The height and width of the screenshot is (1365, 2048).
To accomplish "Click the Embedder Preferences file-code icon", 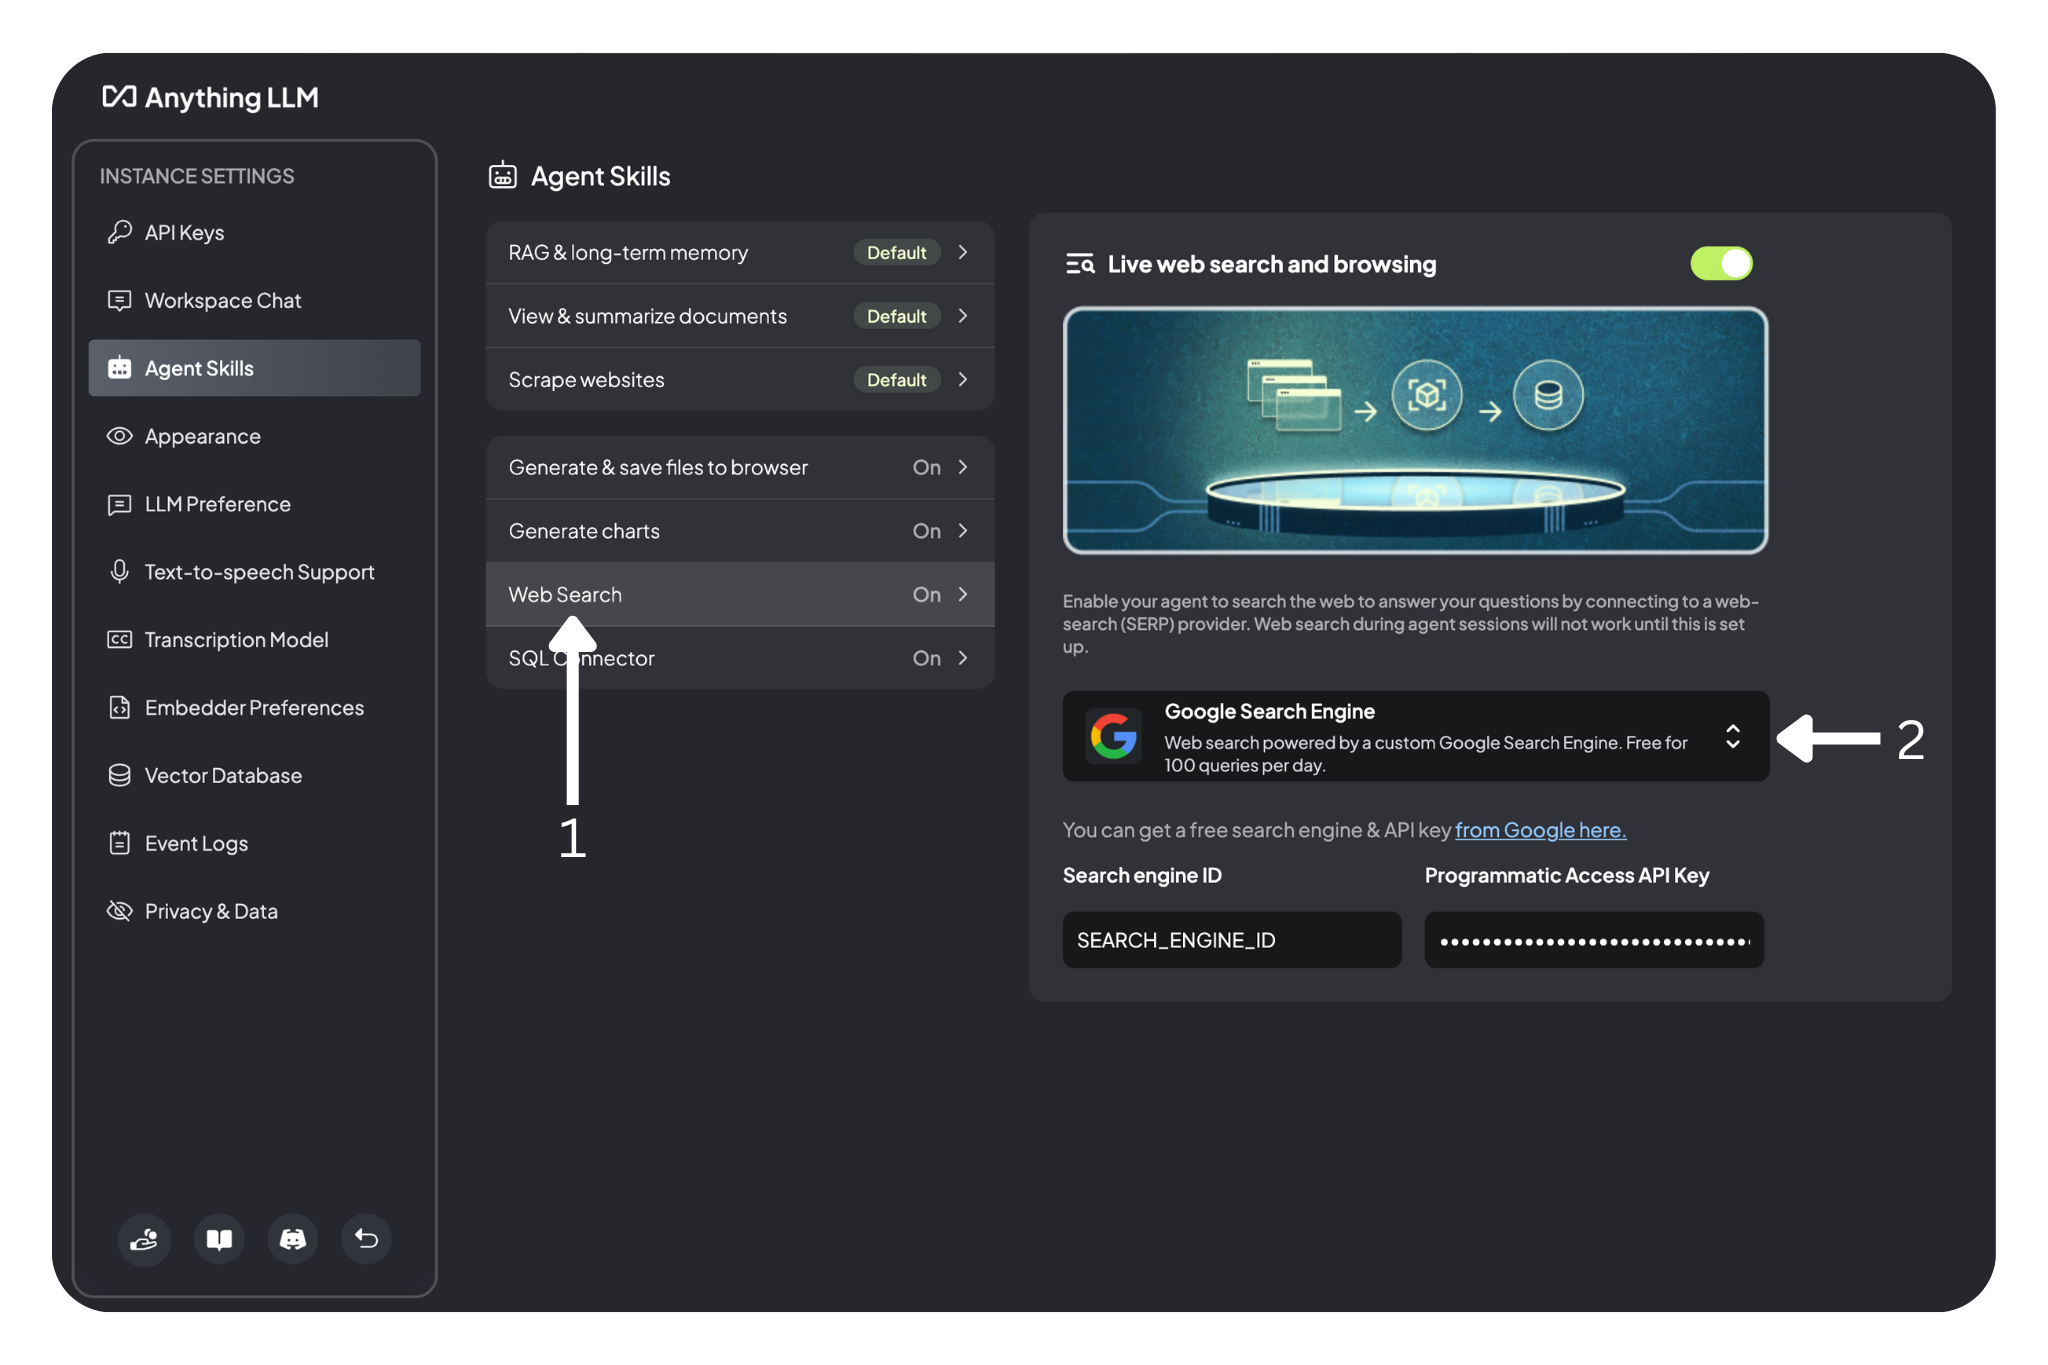I will point(120,708).
